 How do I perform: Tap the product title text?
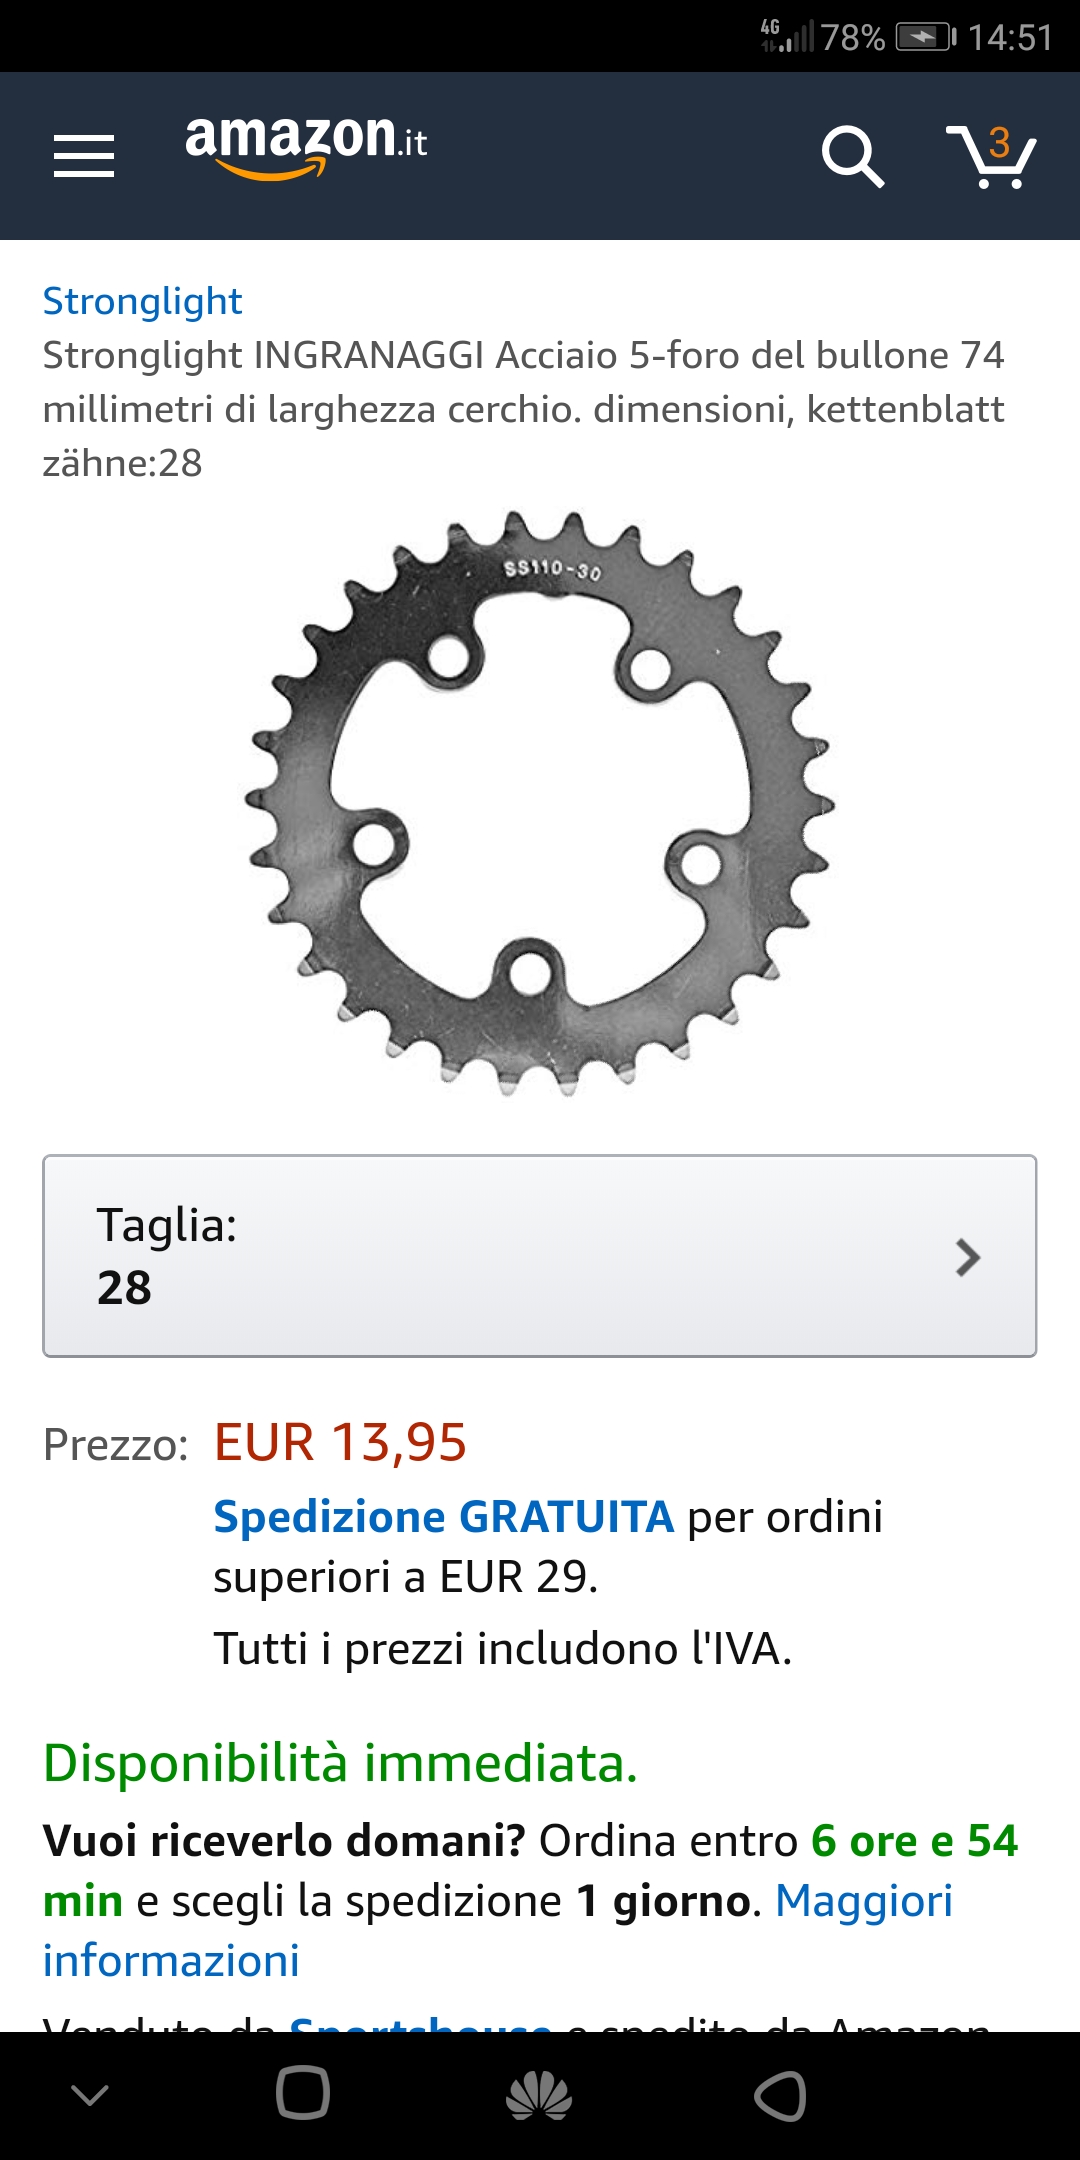523,409
